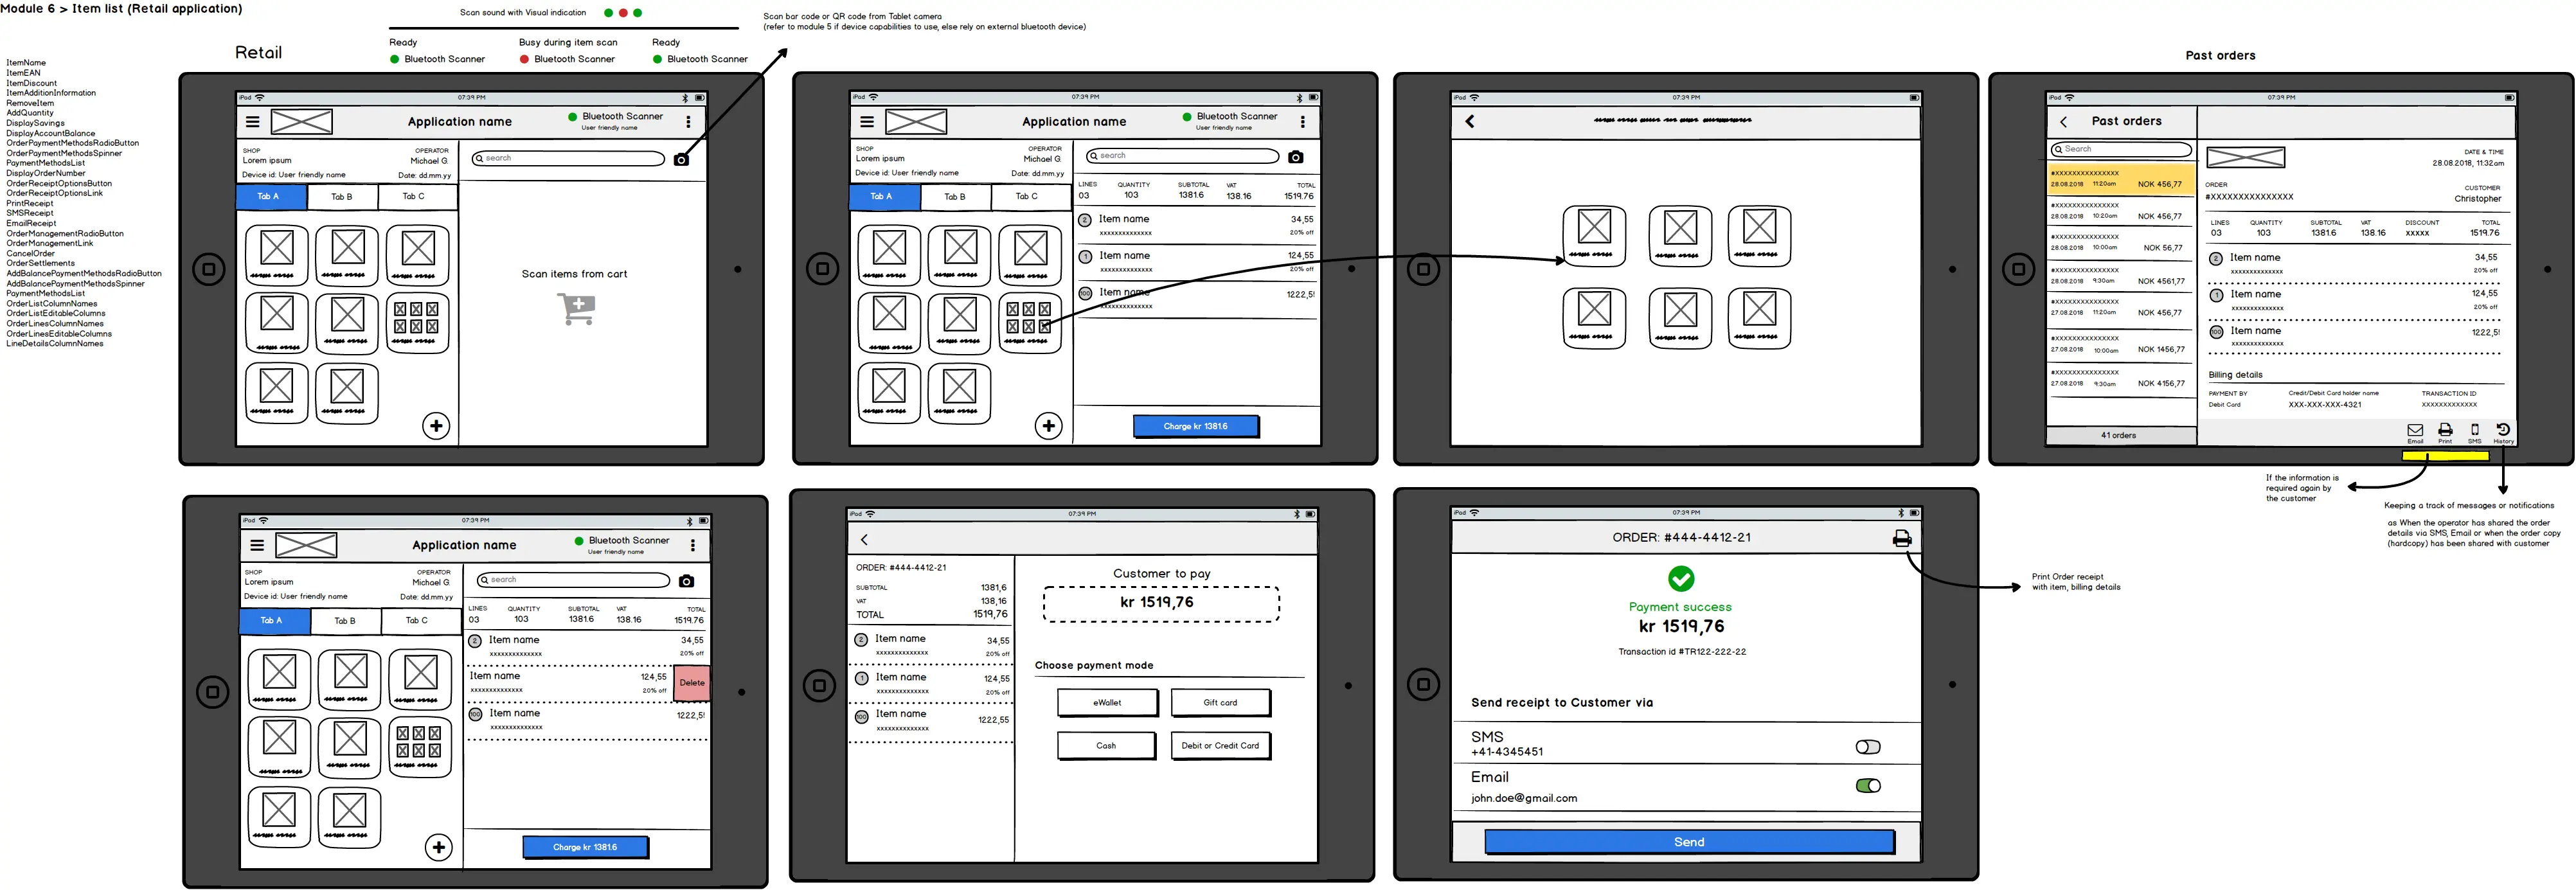Click back arrow on Customer to pay screen
2576x890 pixels.
point(864,540)
